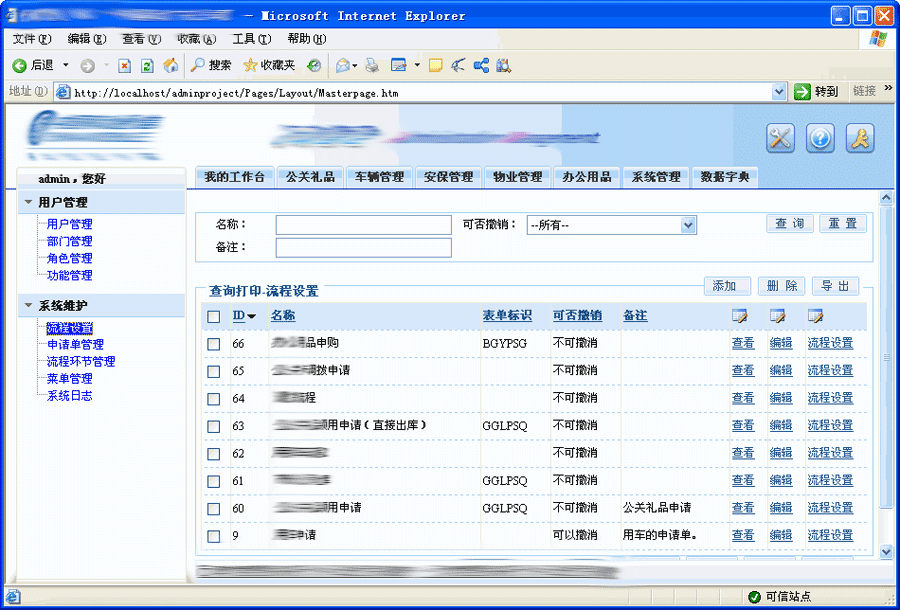Collapse the 用户管理 sidebar section
Image resolution: width=900 pixels, height=610 pixels.
[28, 202]
